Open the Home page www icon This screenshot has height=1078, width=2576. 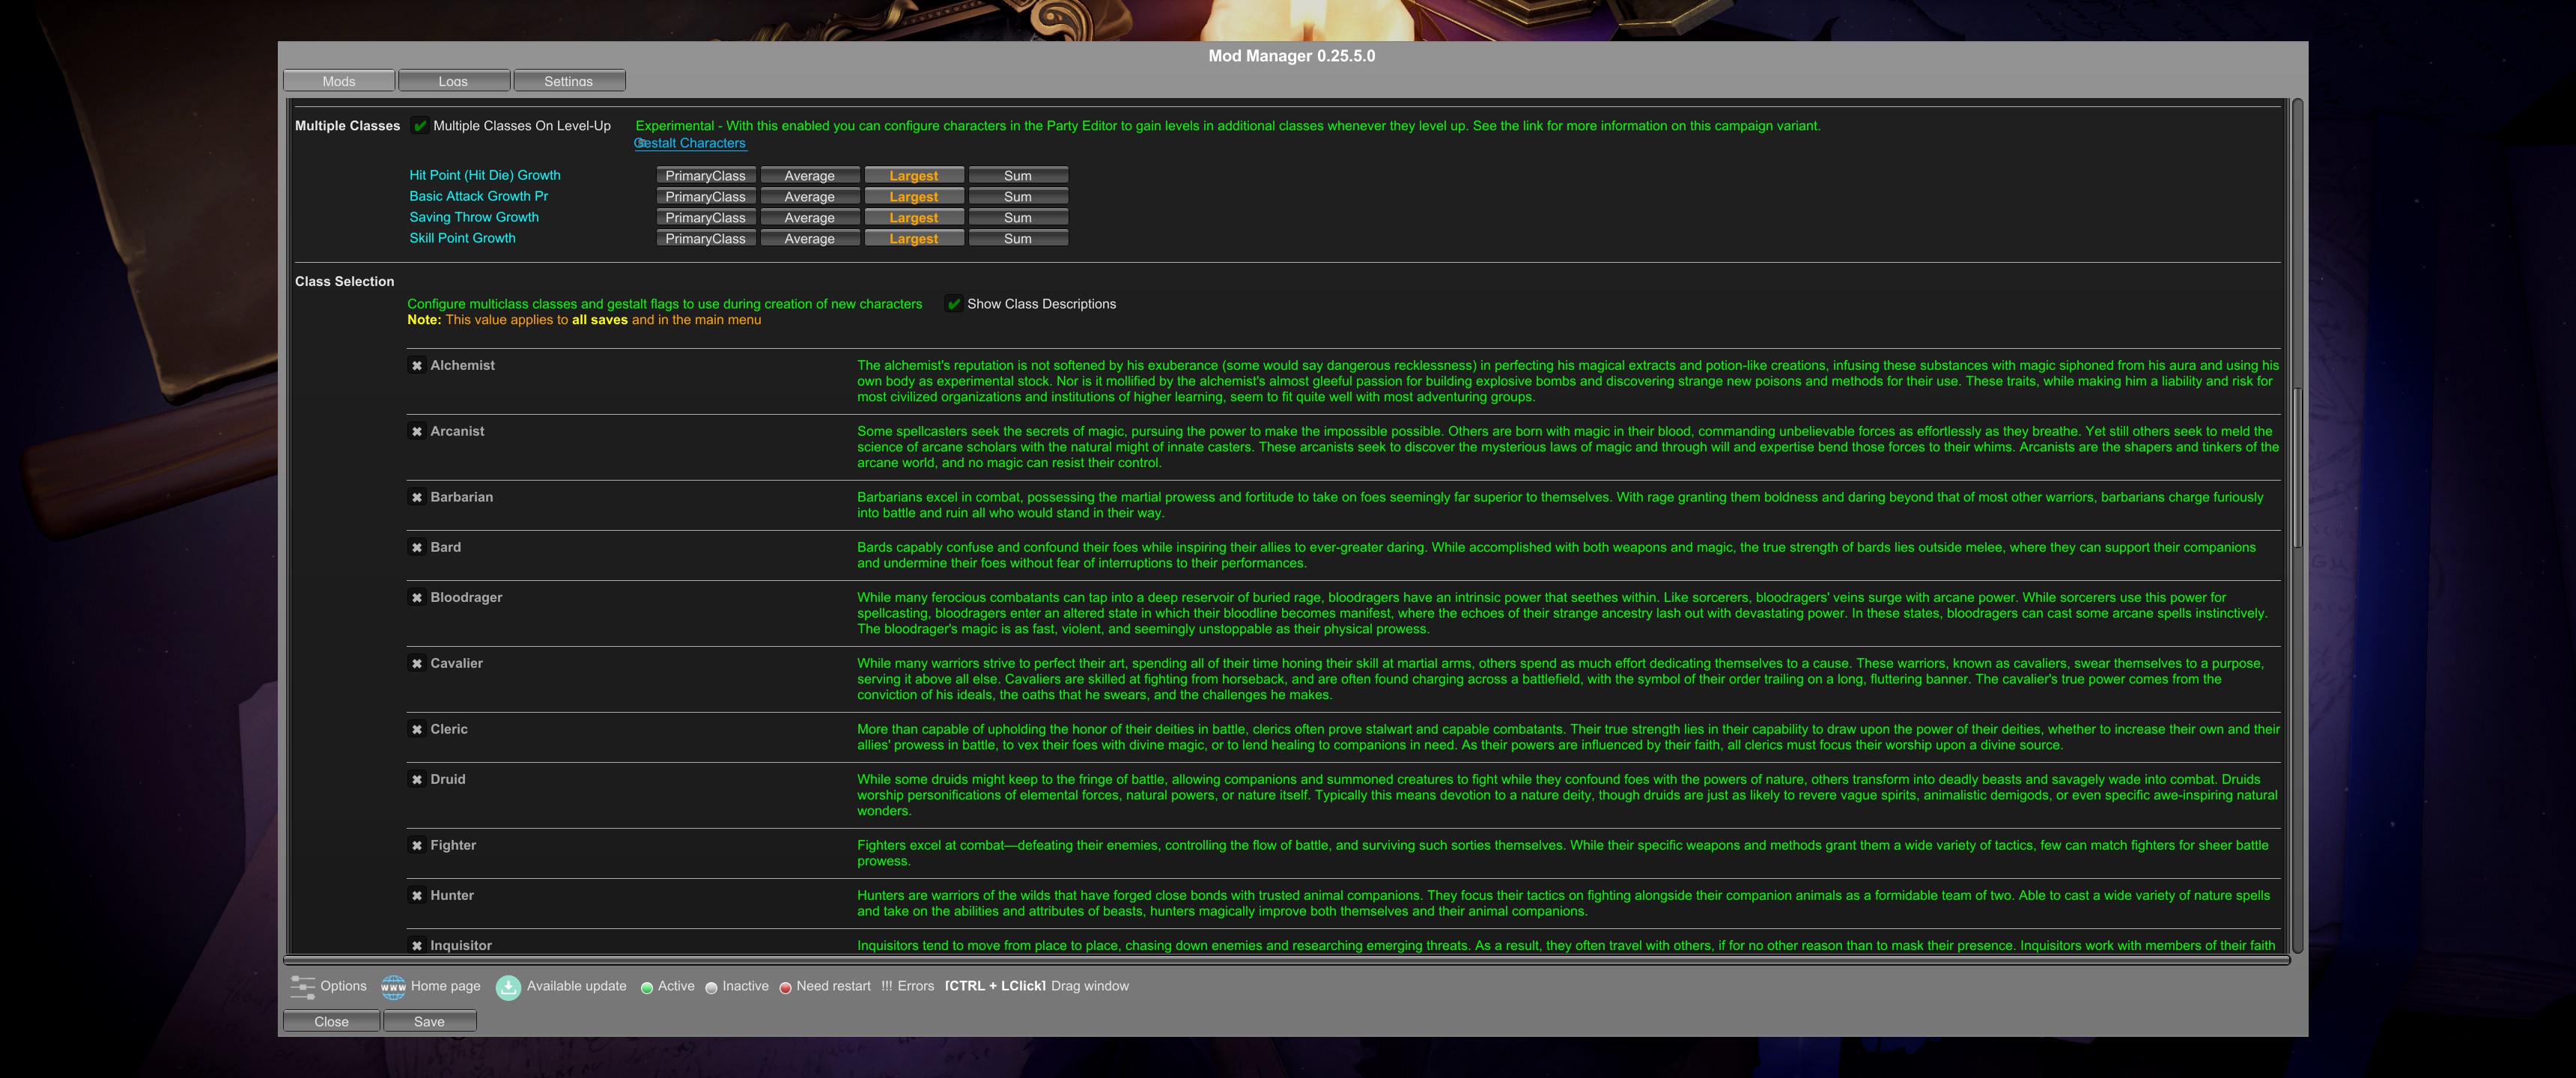393,987
